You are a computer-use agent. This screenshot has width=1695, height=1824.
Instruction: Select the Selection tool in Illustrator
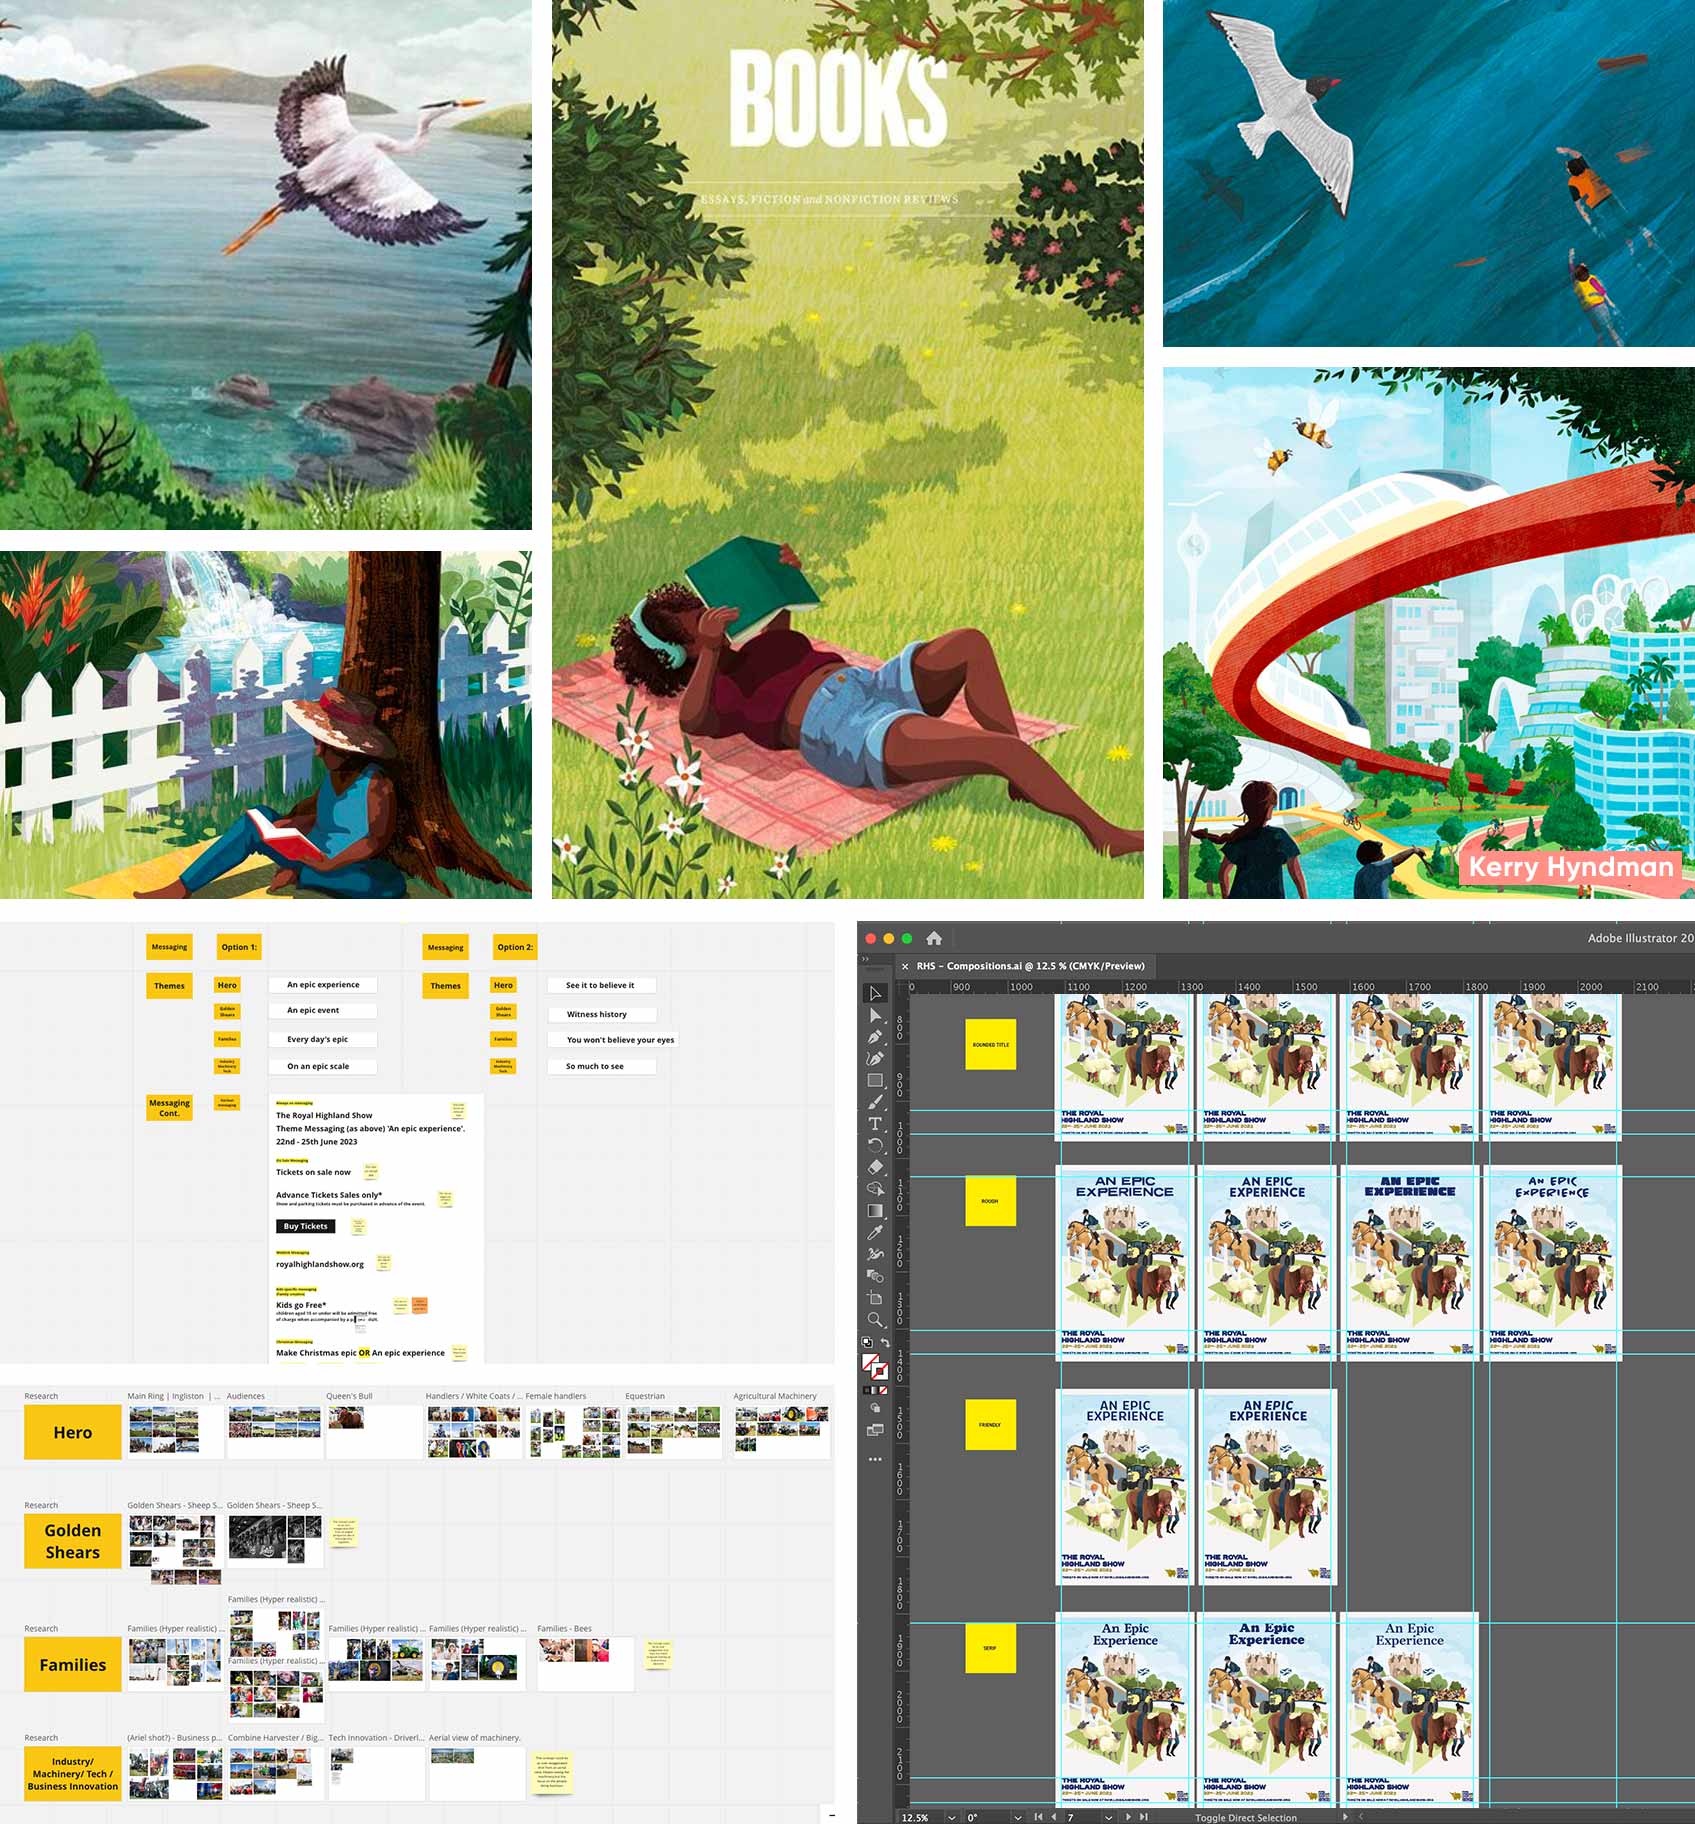(x=875, y=993)
